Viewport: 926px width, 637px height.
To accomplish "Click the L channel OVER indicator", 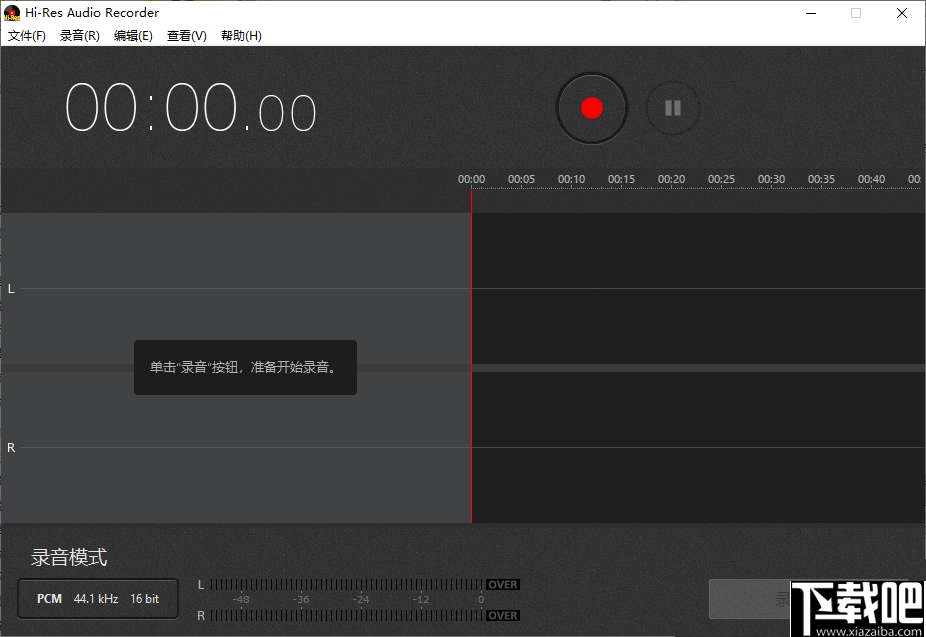I will point(502,584).
